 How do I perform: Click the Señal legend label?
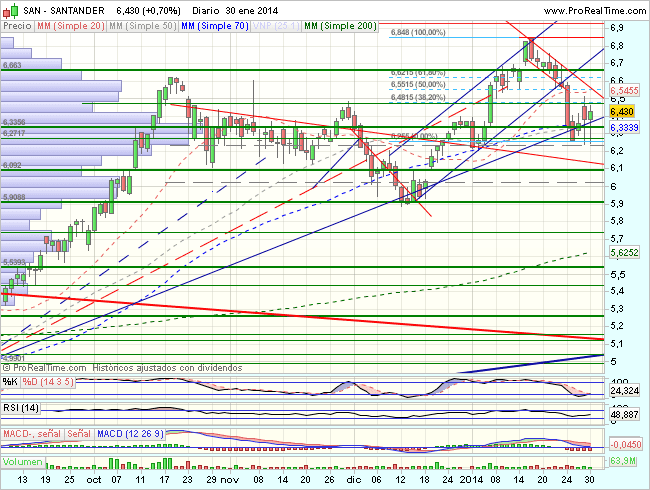(x=79, y=434)
